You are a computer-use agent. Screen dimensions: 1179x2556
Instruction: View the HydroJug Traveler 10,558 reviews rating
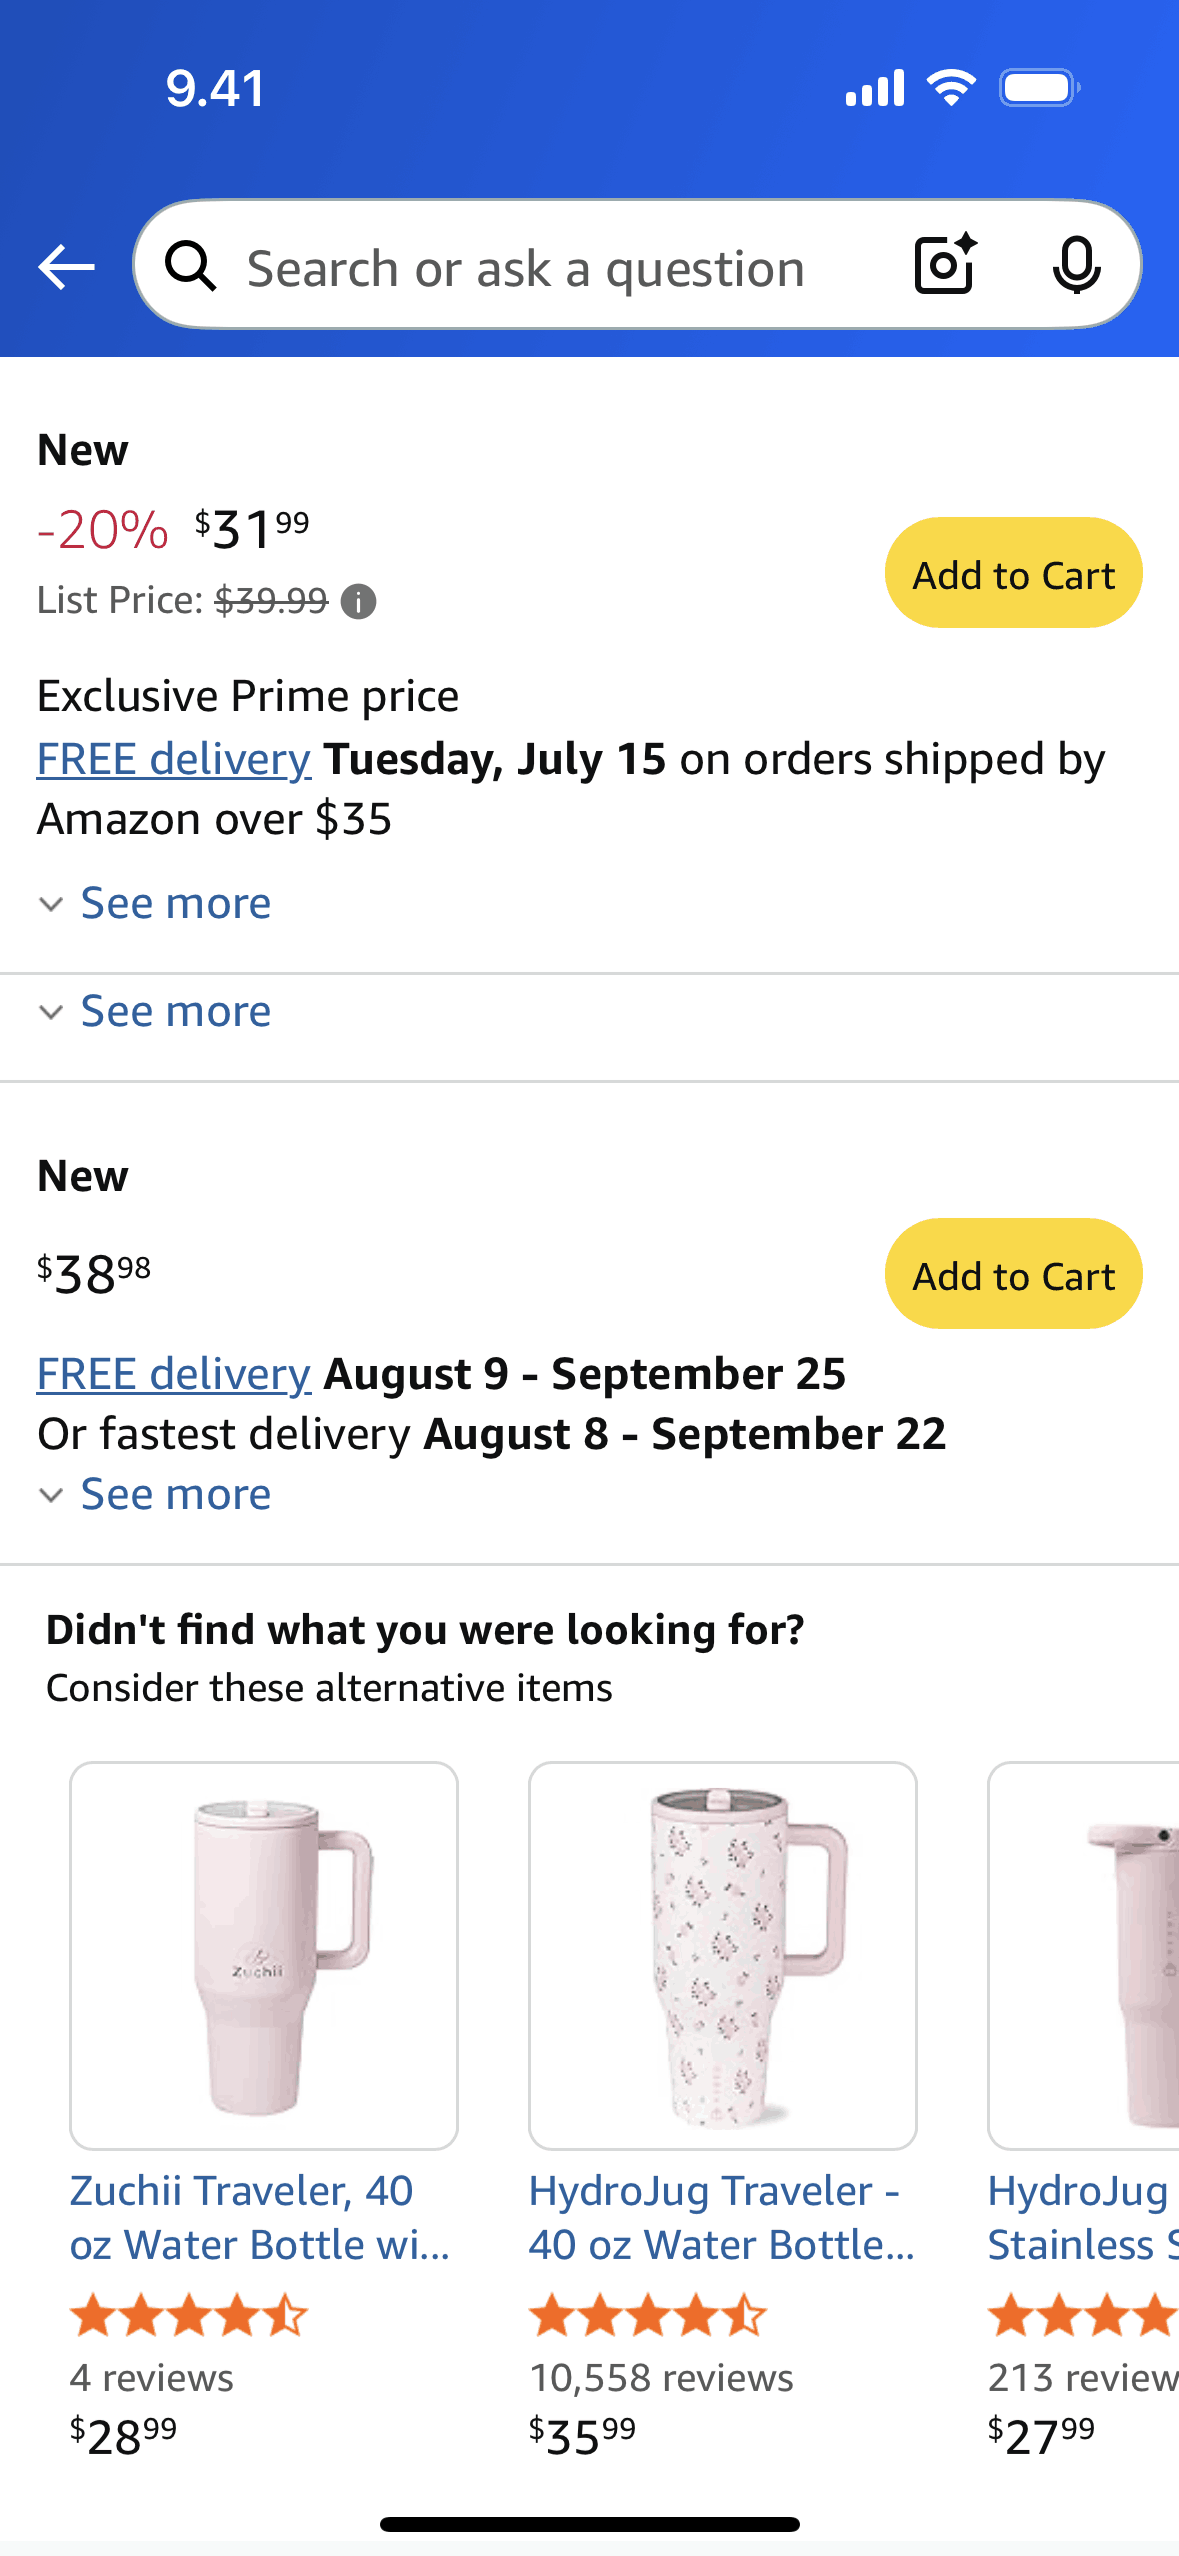pos(648,2316)
